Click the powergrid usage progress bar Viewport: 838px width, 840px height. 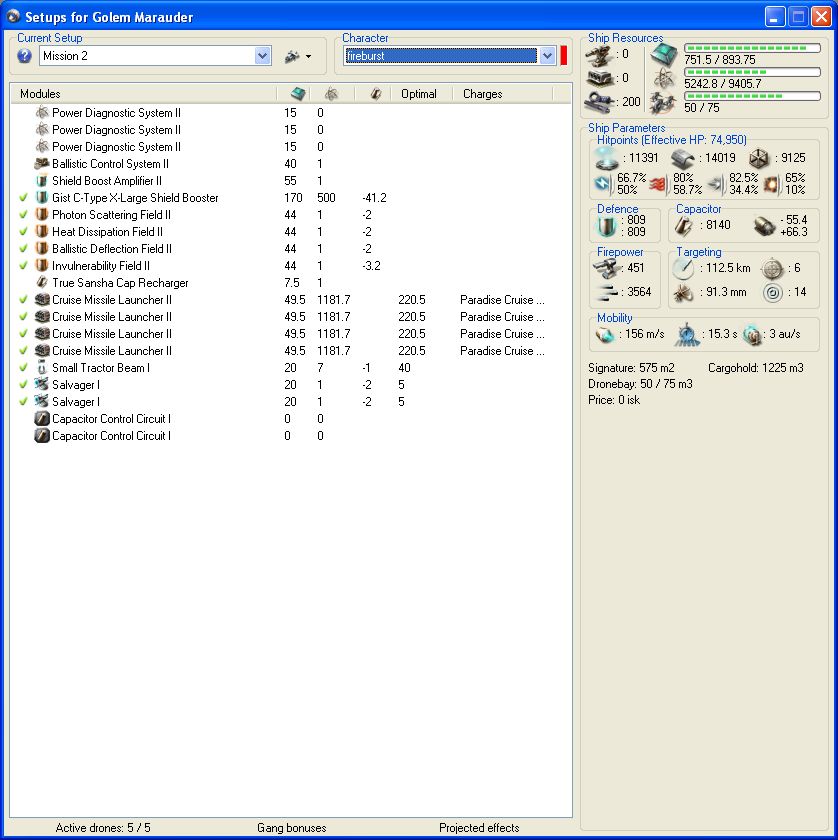click(x=752, y=72)
